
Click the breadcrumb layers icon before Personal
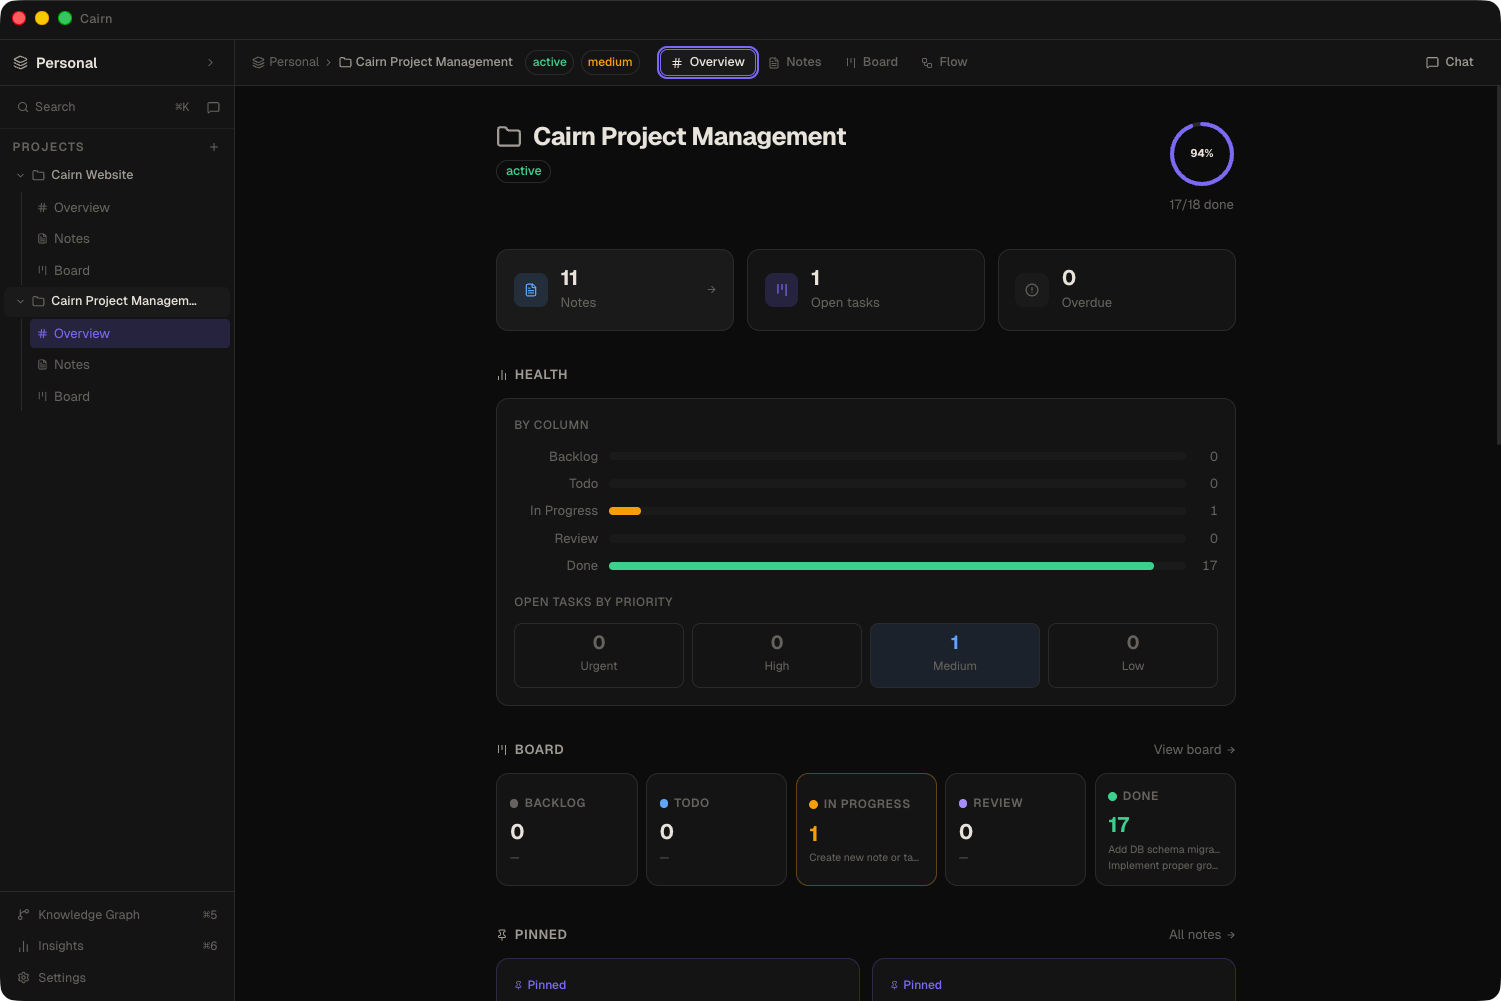coord(258,62)
